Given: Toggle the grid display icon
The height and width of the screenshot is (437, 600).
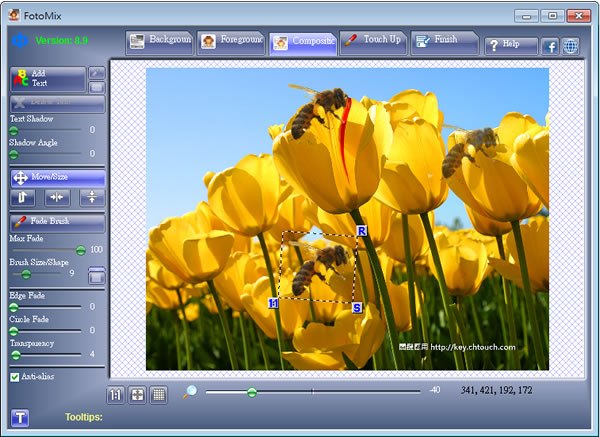Looking at the screenshot, I should click(158, 394).
